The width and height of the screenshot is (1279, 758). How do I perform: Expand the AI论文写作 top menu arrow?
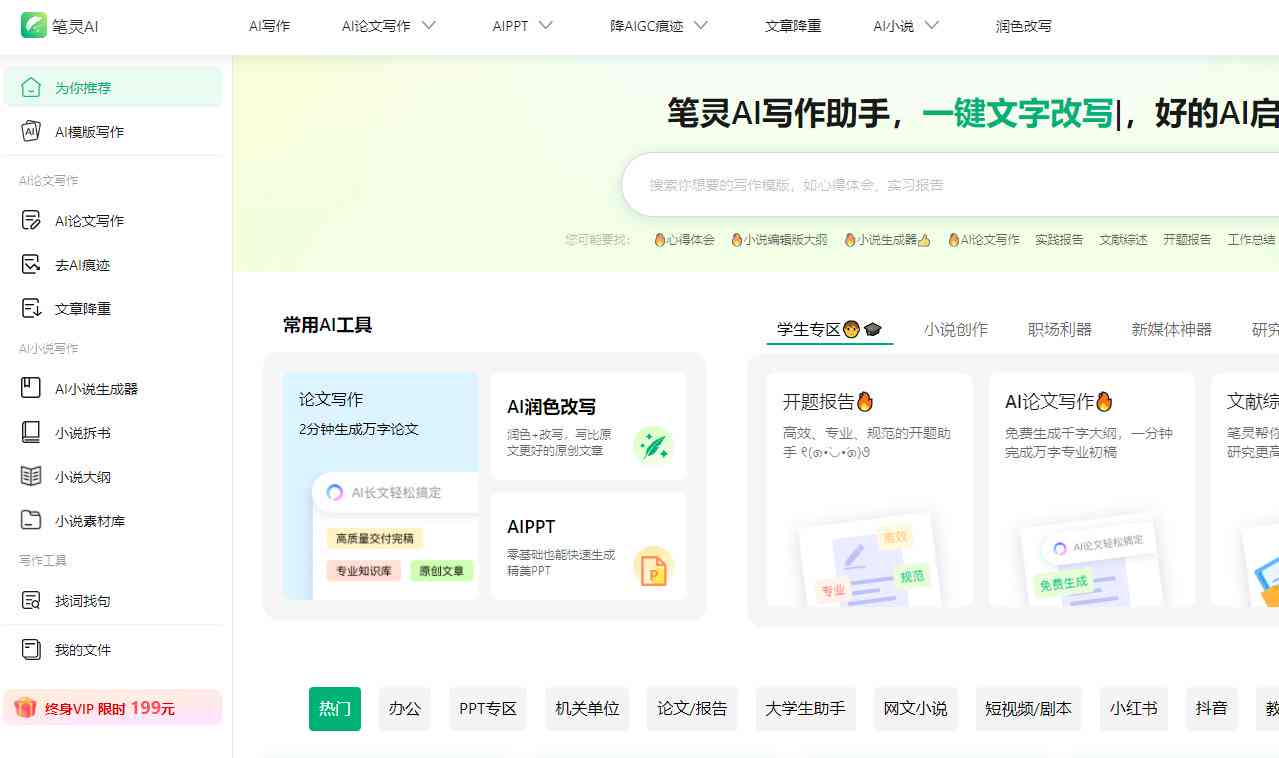(428, 26)
